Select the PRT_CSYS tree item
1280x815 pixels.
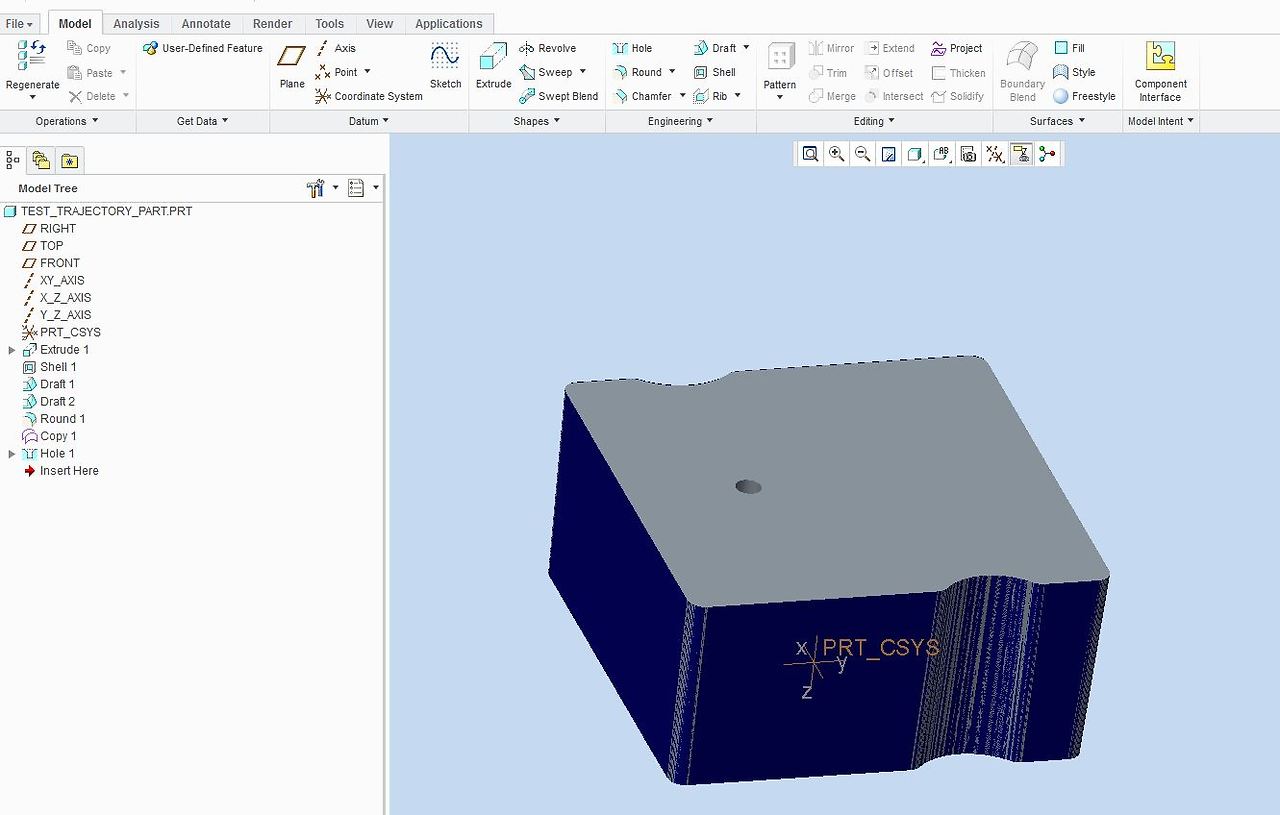[61, 332]
